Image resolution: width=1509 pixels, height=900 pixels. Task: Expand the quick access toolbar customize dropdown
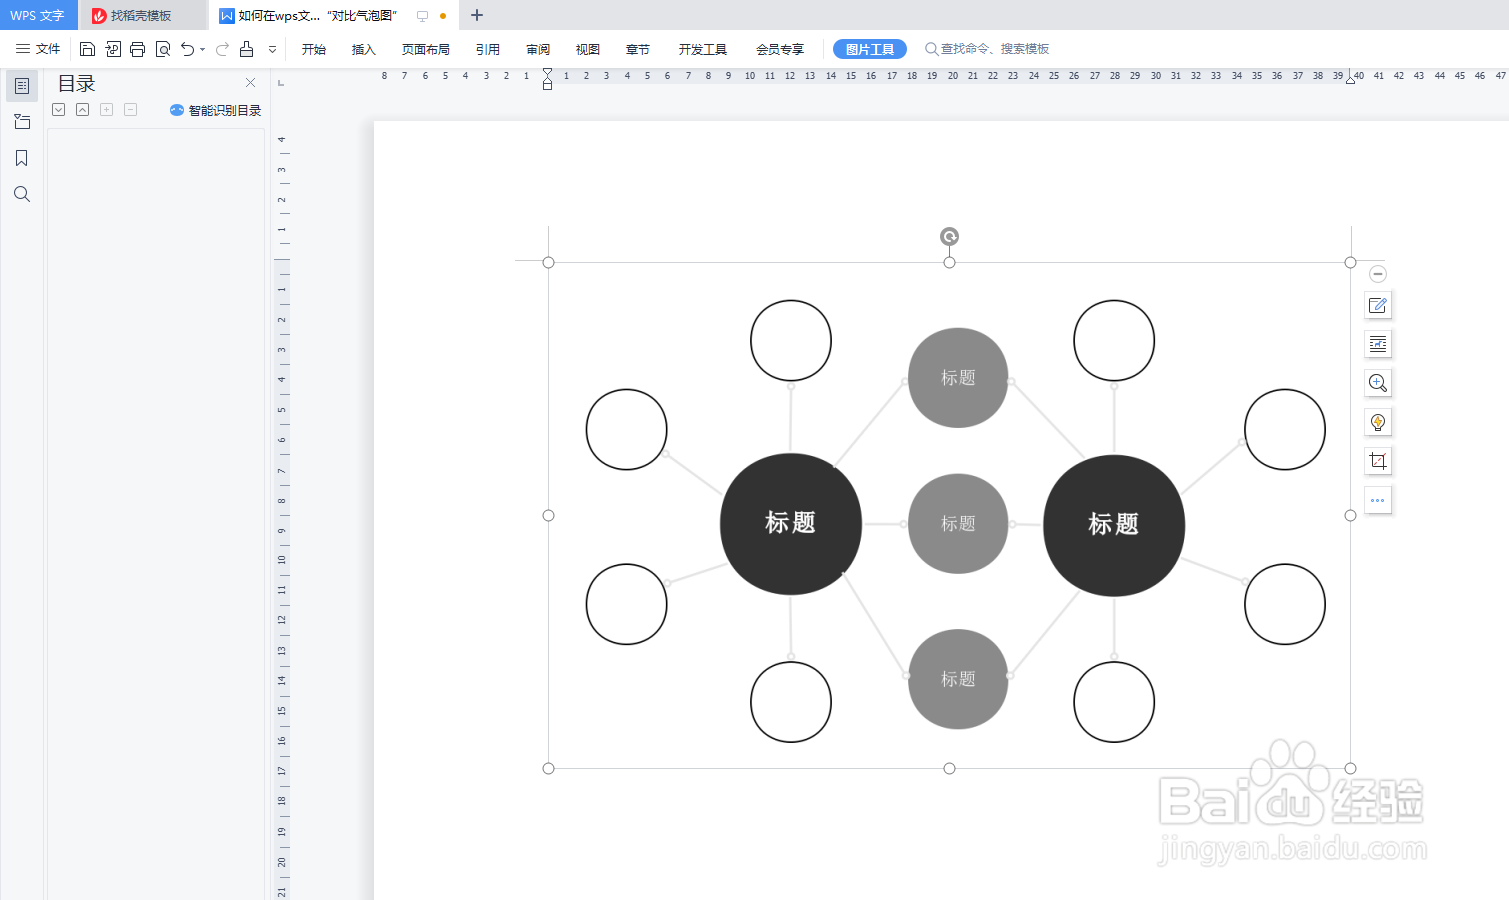point(273,49)
